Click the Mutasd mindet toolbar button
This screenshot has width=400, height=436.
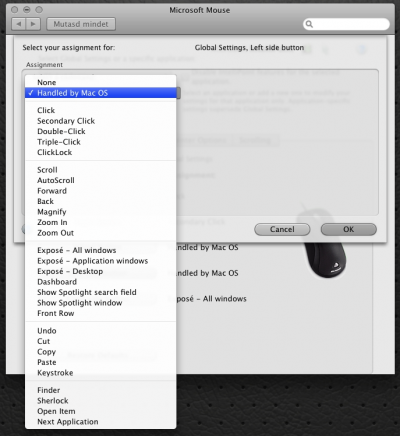point(81,24)
